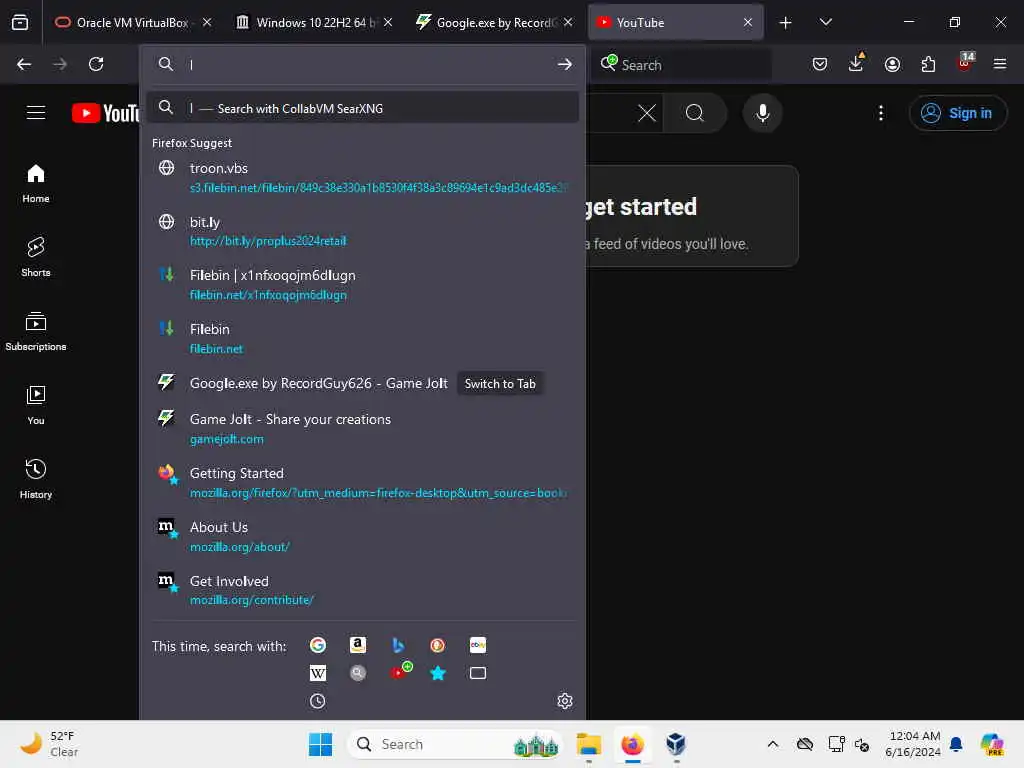Open the bit.ly proplus2024retail suggestion
The width and height of the screenshot is (1024, 768).
[362, 231]
